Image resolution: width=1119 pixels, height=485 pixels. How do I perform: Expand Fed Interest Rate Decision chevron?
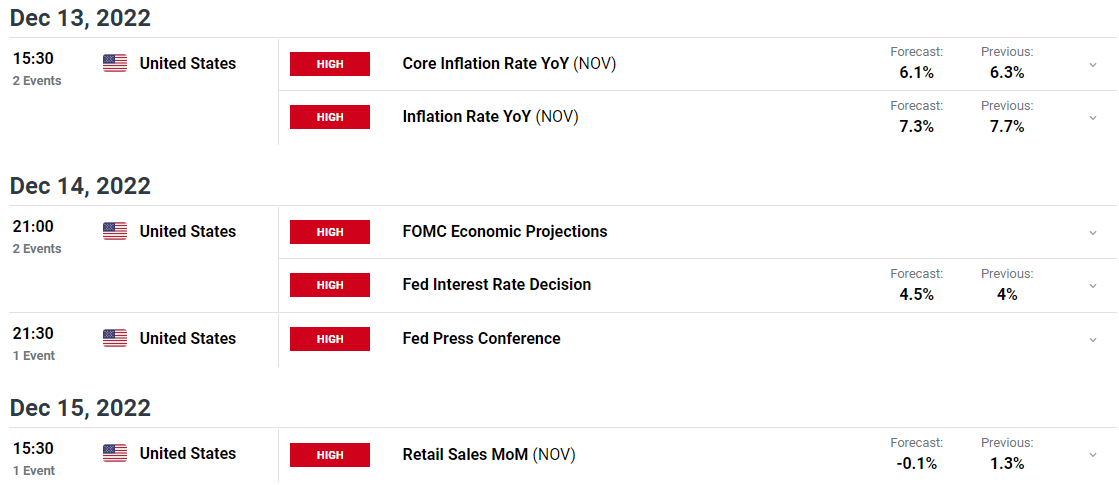tap(1093, 285)
